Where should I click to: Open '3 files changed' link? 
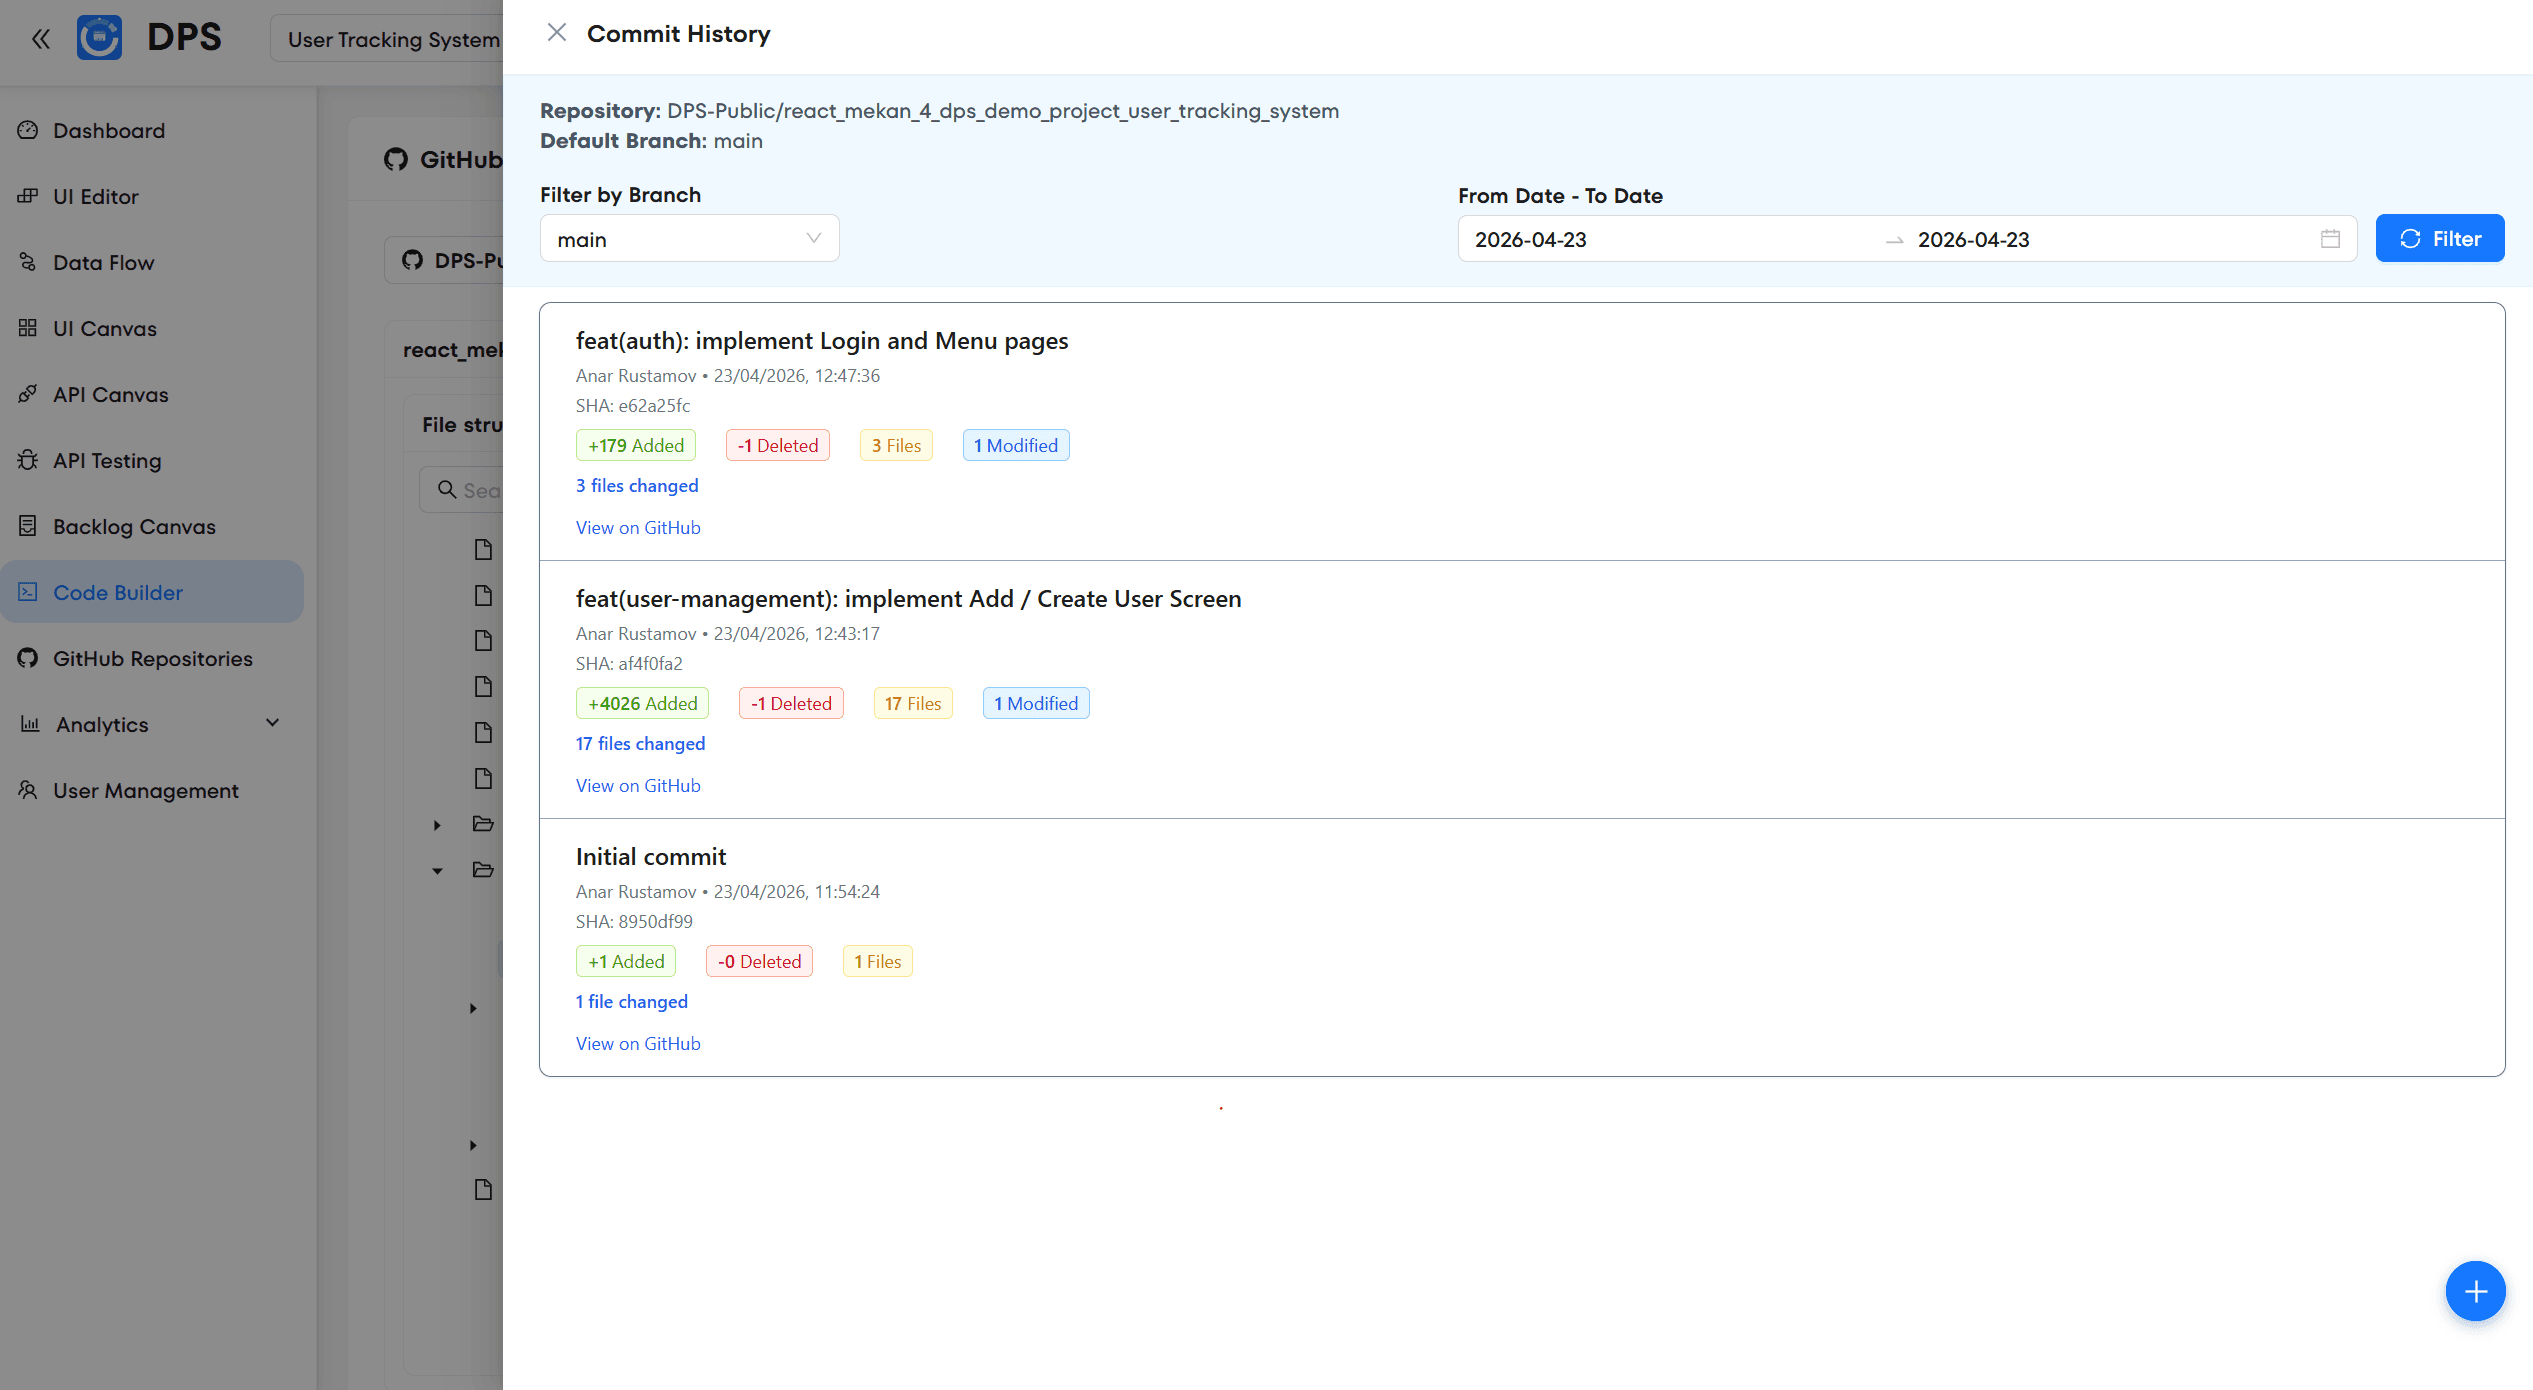pyautogui.click(x=637, y=486)
